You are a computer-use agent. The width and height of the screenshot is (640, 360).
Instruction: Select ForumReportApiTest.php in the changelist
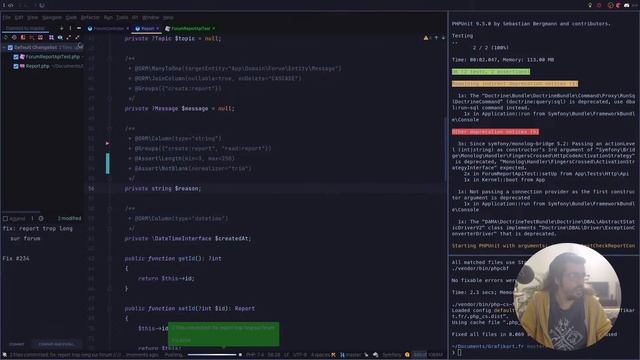coord(53,57)
